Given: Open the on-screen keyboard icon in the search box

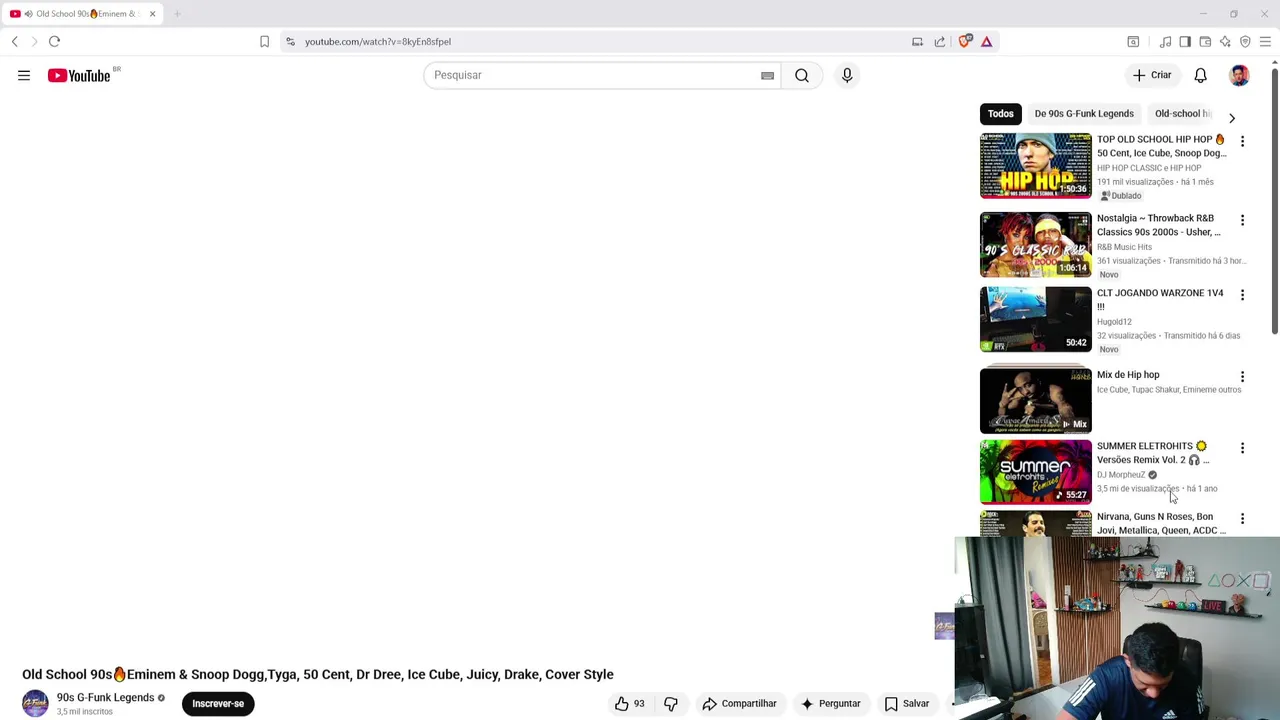Looking at the screenshot, I should coord(767,75).
